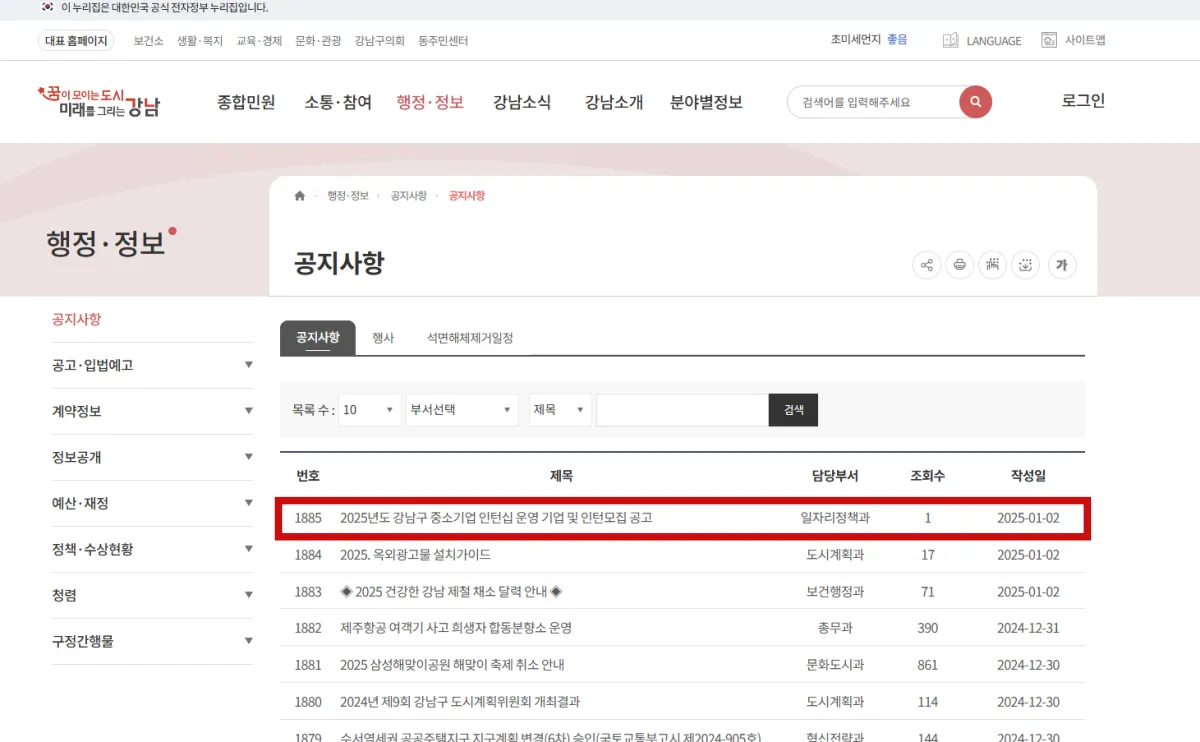Open the print icon for 공지사항 page
Image resolution: width=1200 pixels, height=742 pixels.
pos(959,265)
